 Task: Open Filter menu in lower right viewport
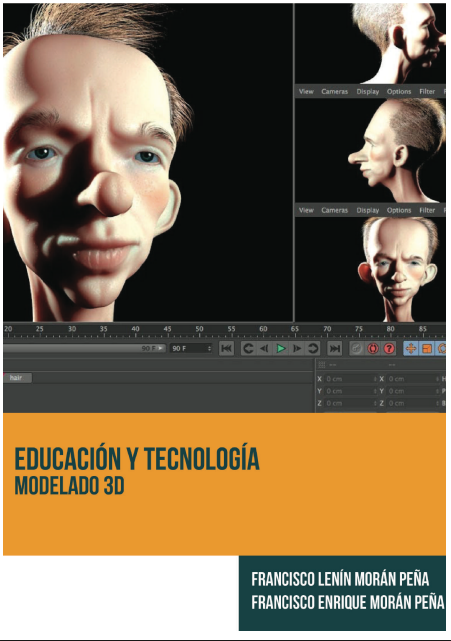click(427, 210)
